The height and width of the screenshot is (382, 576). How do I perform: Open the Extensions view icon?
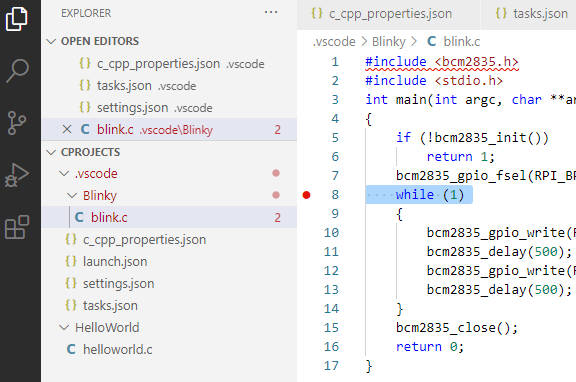click(17, 227)
